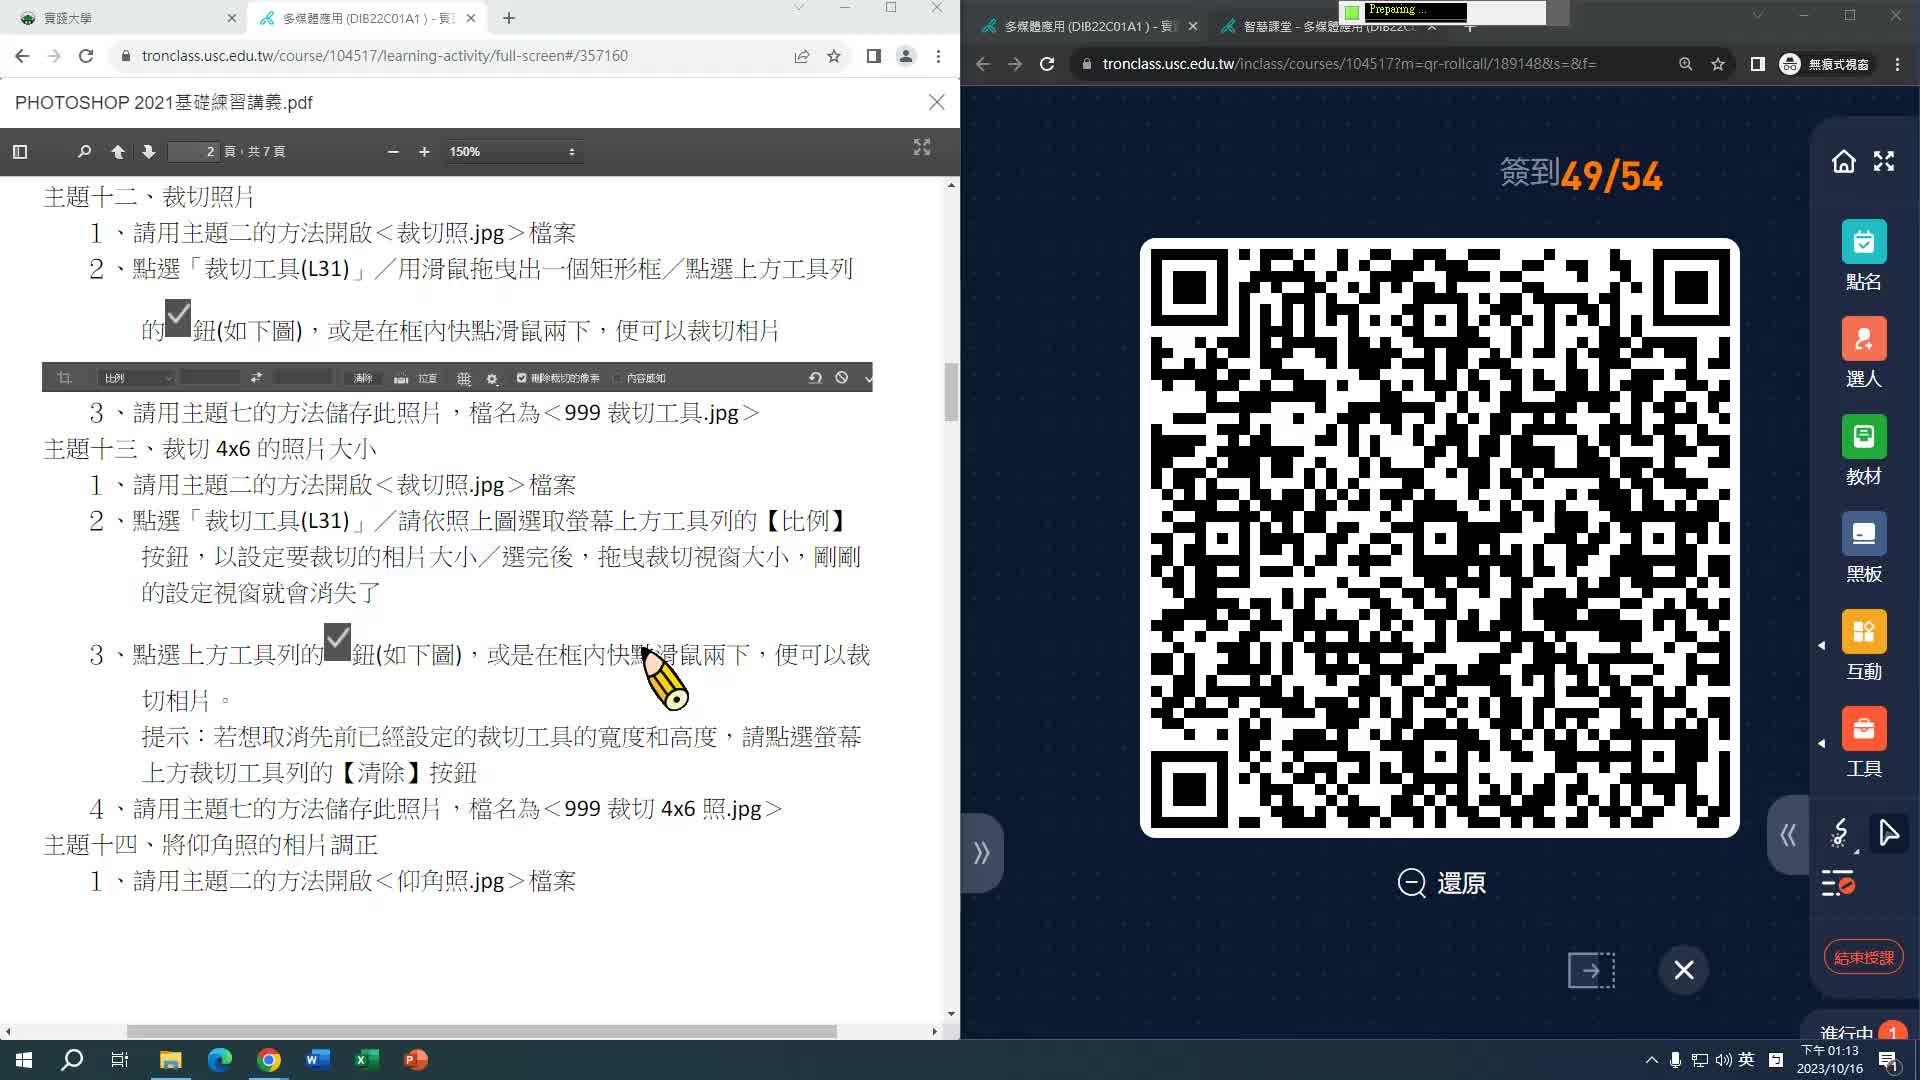Go to next PDF page

click(148, 152)
